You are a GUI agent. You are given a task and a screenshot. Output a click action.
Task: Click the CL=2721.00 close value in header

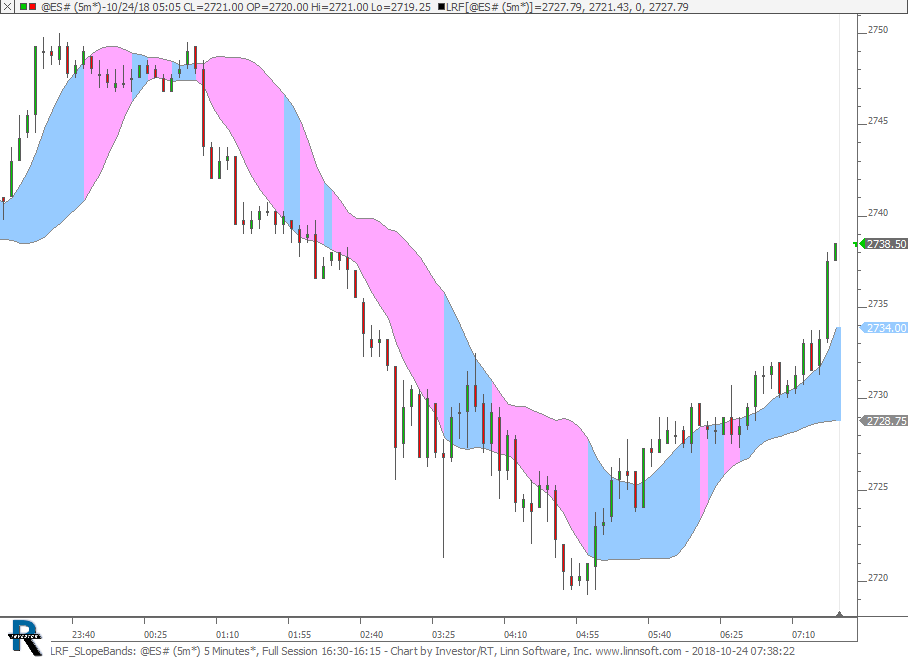(x=214, y=7)
